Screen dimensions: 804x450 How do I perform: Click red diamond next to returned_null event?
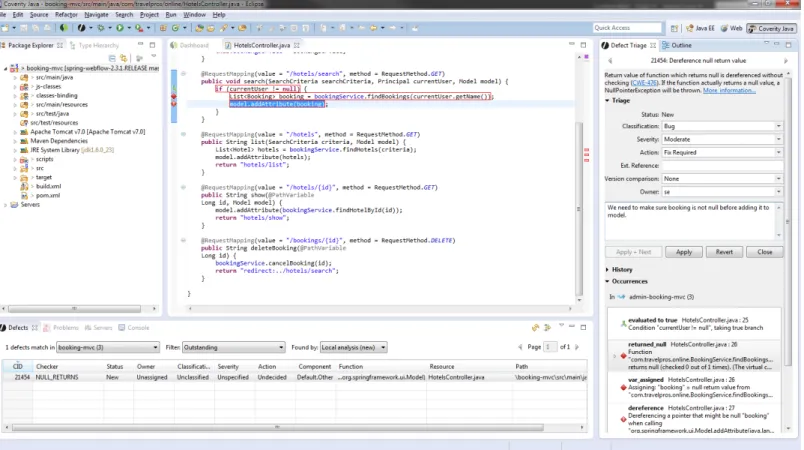[x=624, y=356]
